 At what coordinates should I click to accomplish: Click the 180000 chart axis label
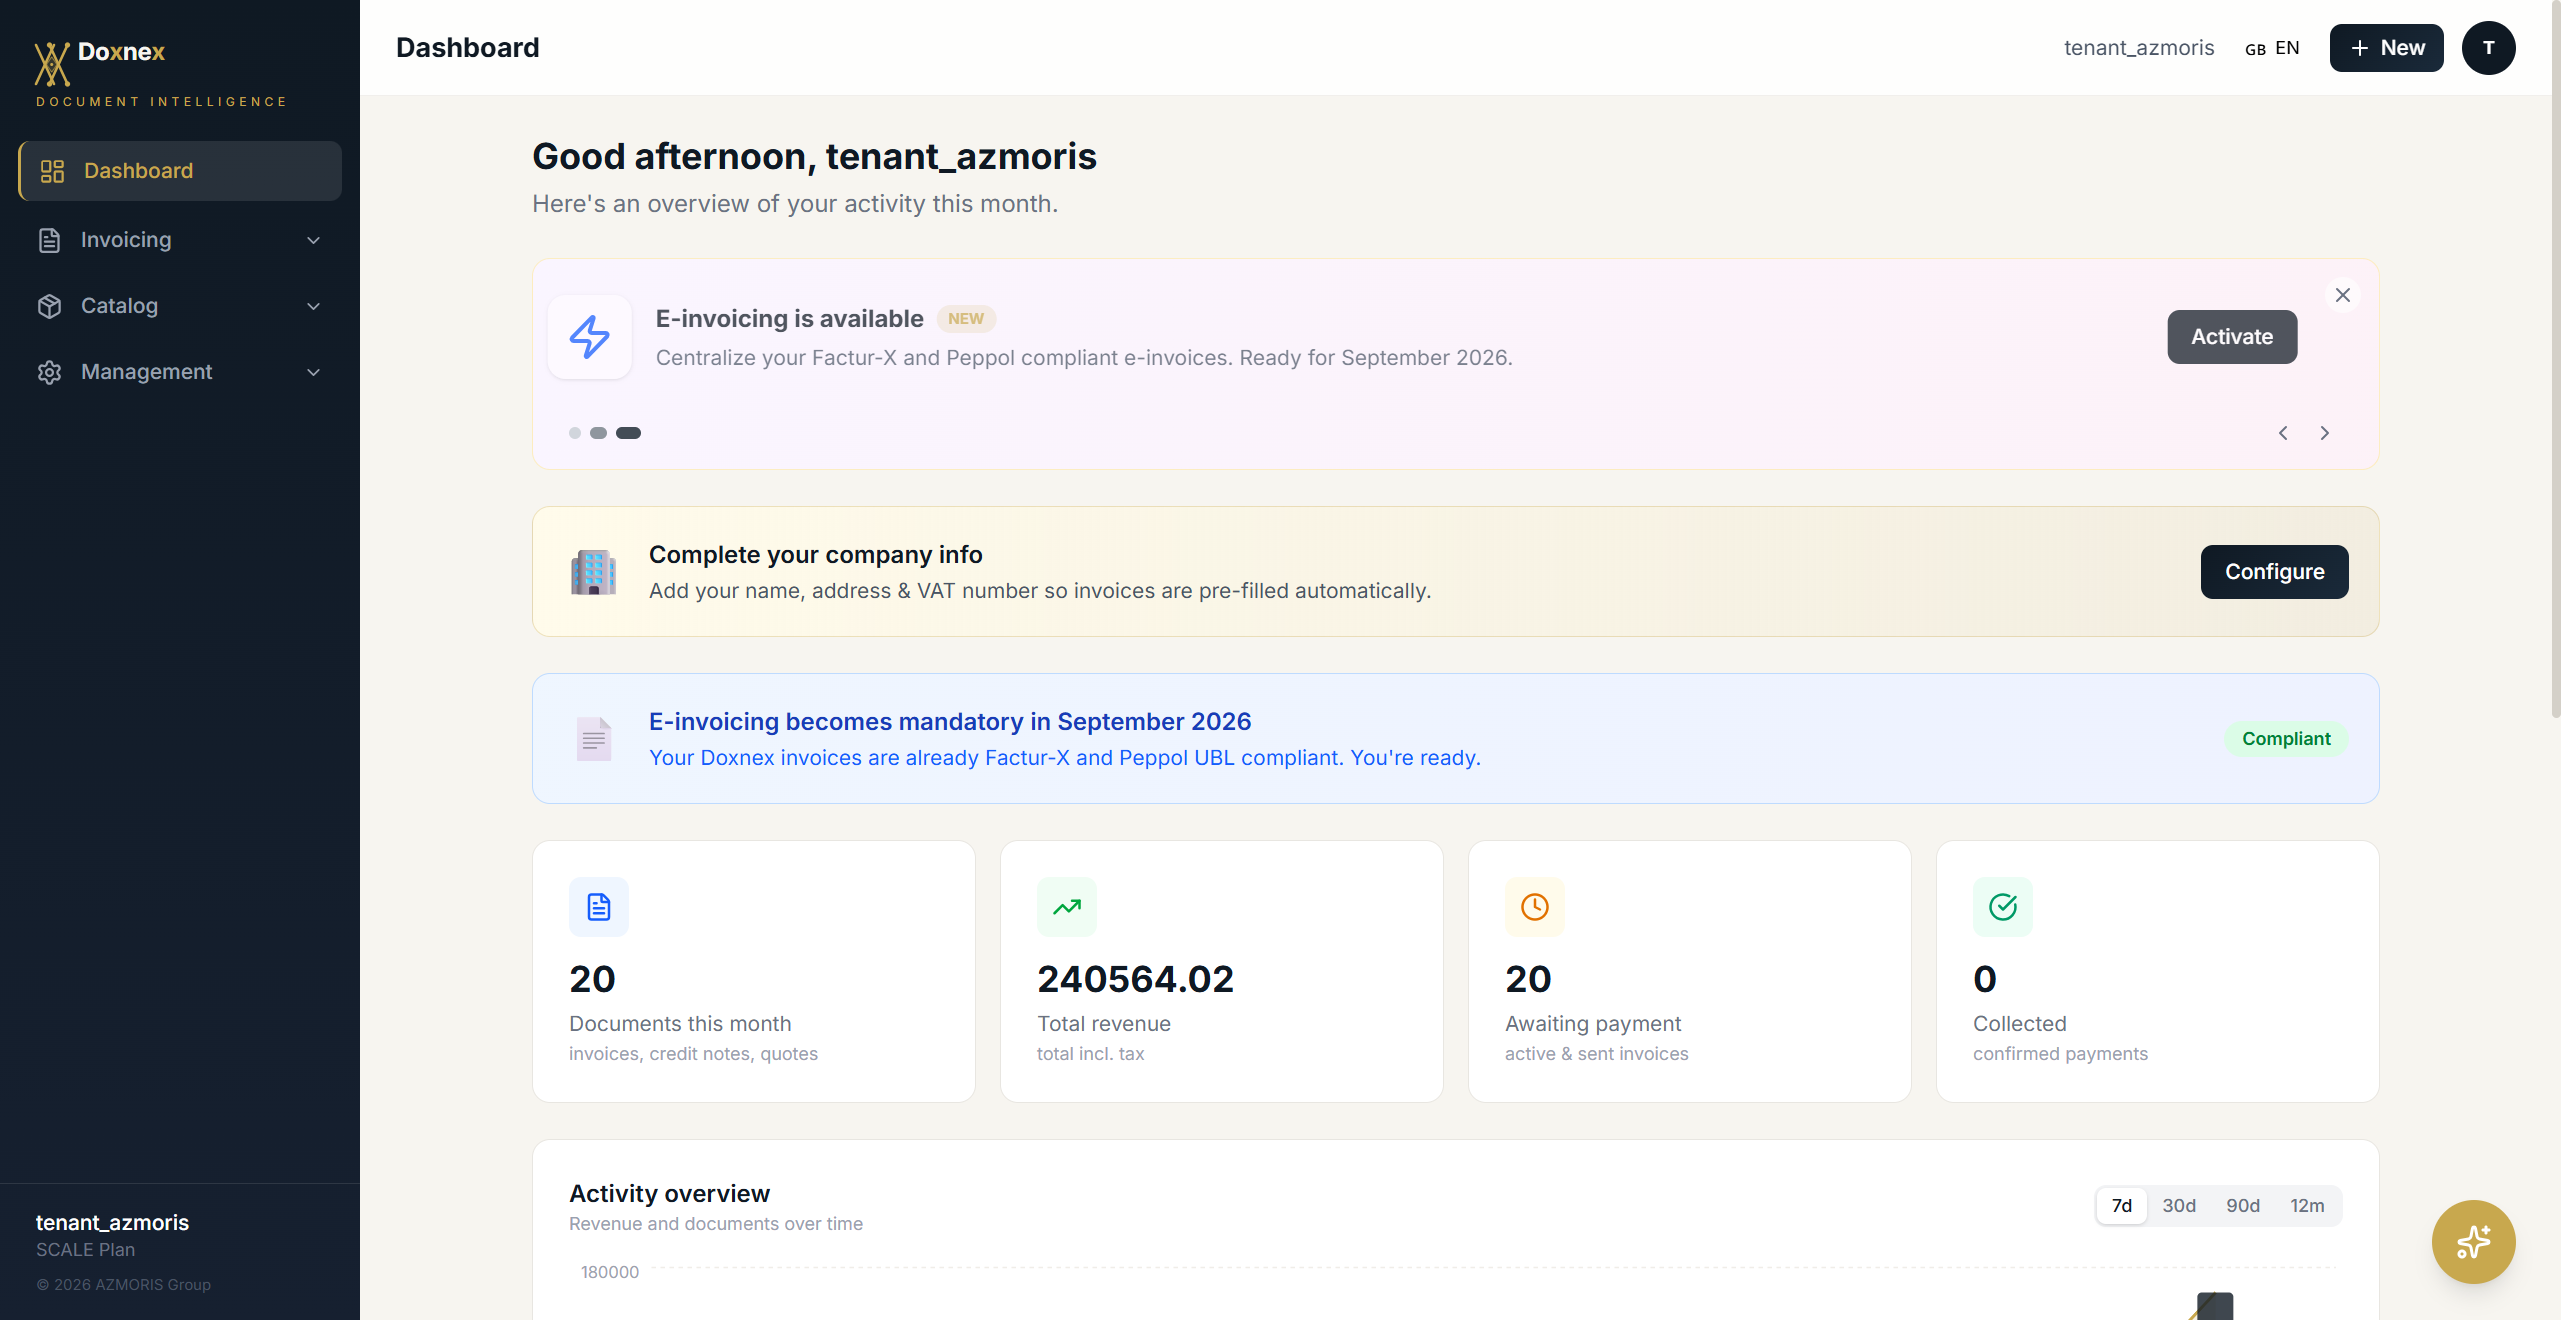(610, 1272)
